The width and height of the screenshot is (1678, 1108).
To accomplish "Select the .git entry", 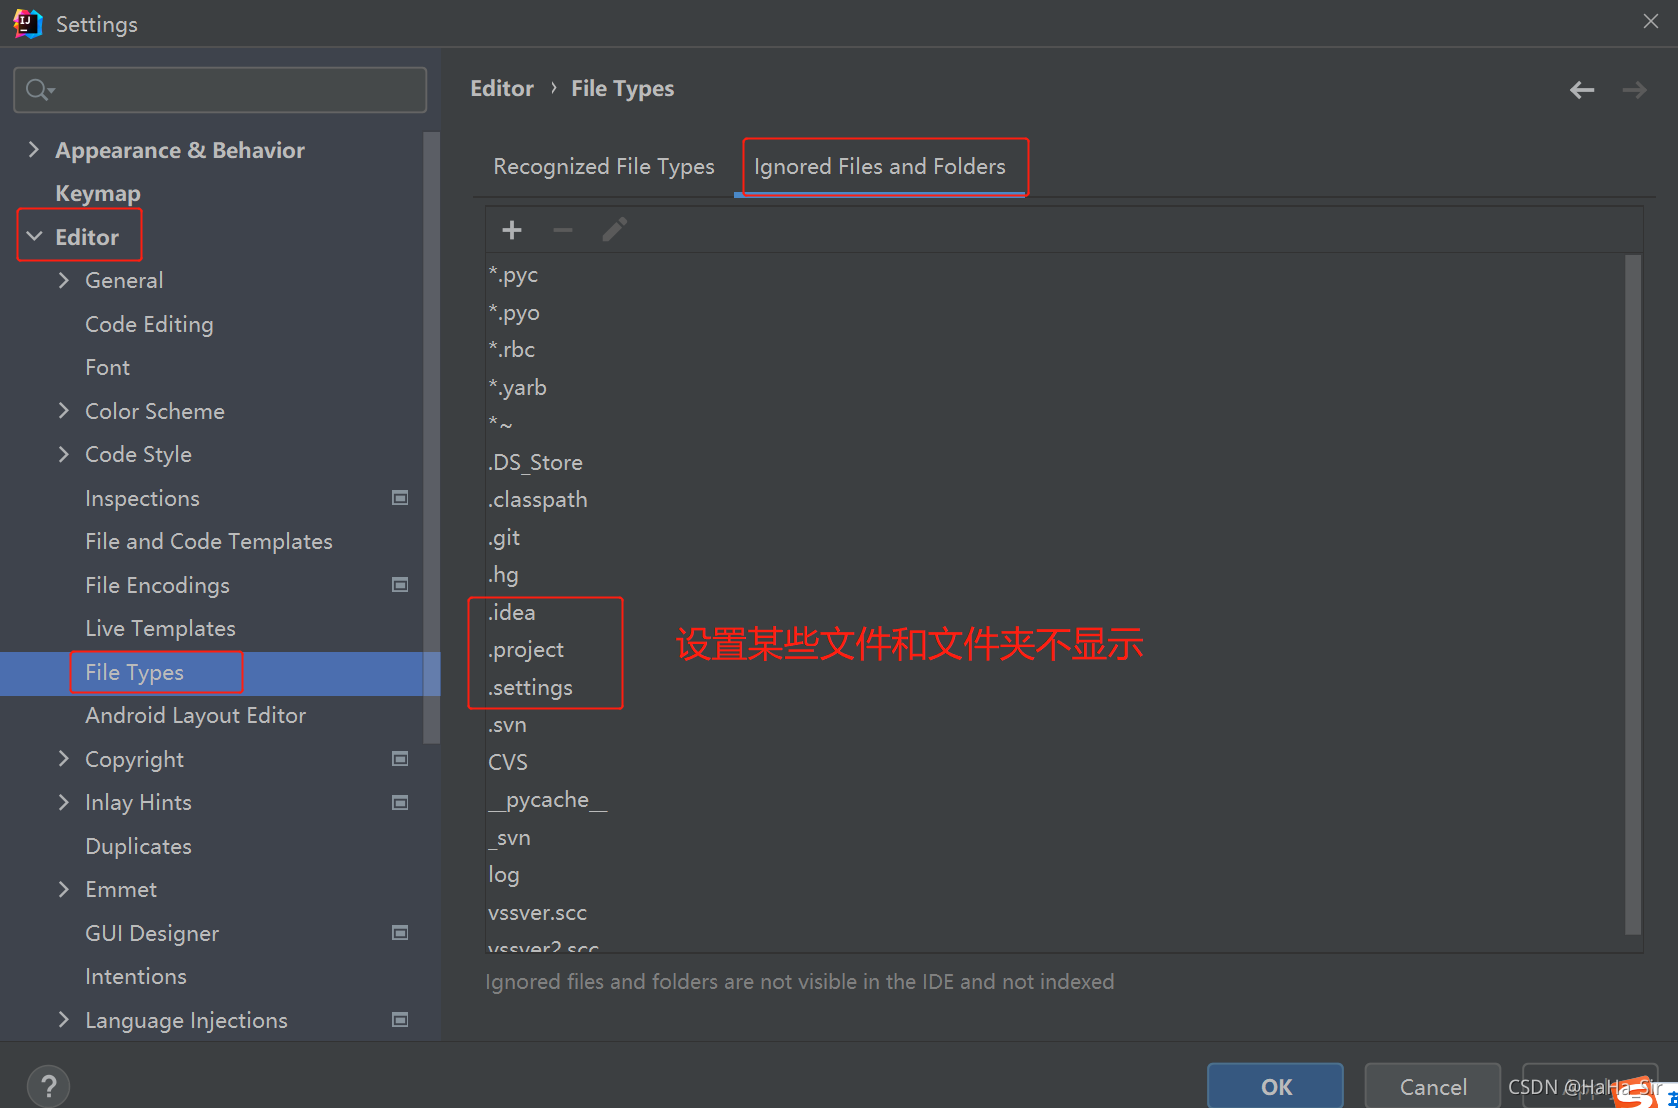I will click(504, 538).
